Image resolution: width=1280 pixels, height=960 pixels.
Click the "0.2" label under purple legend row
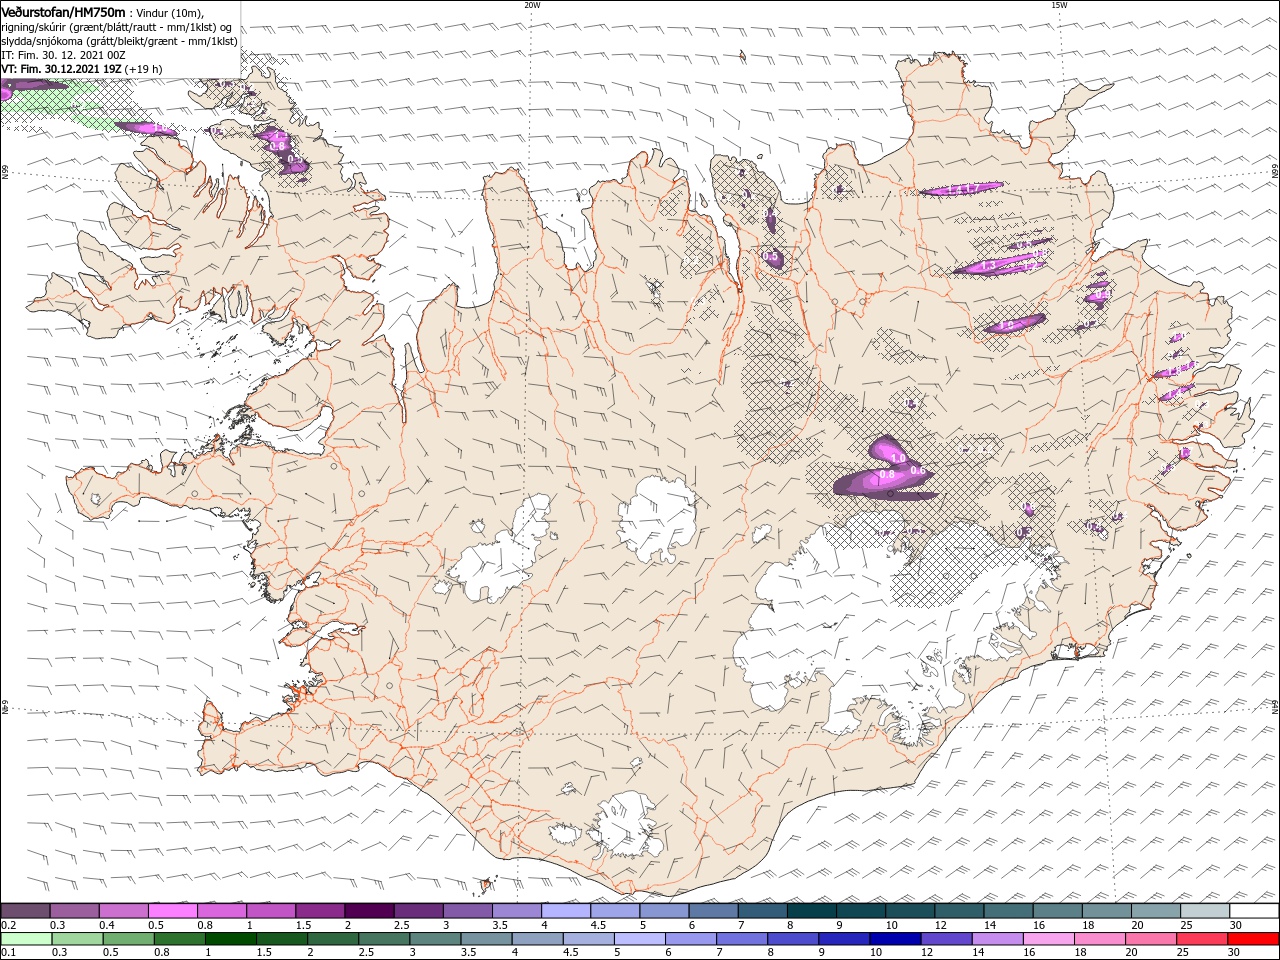[8, 925]
